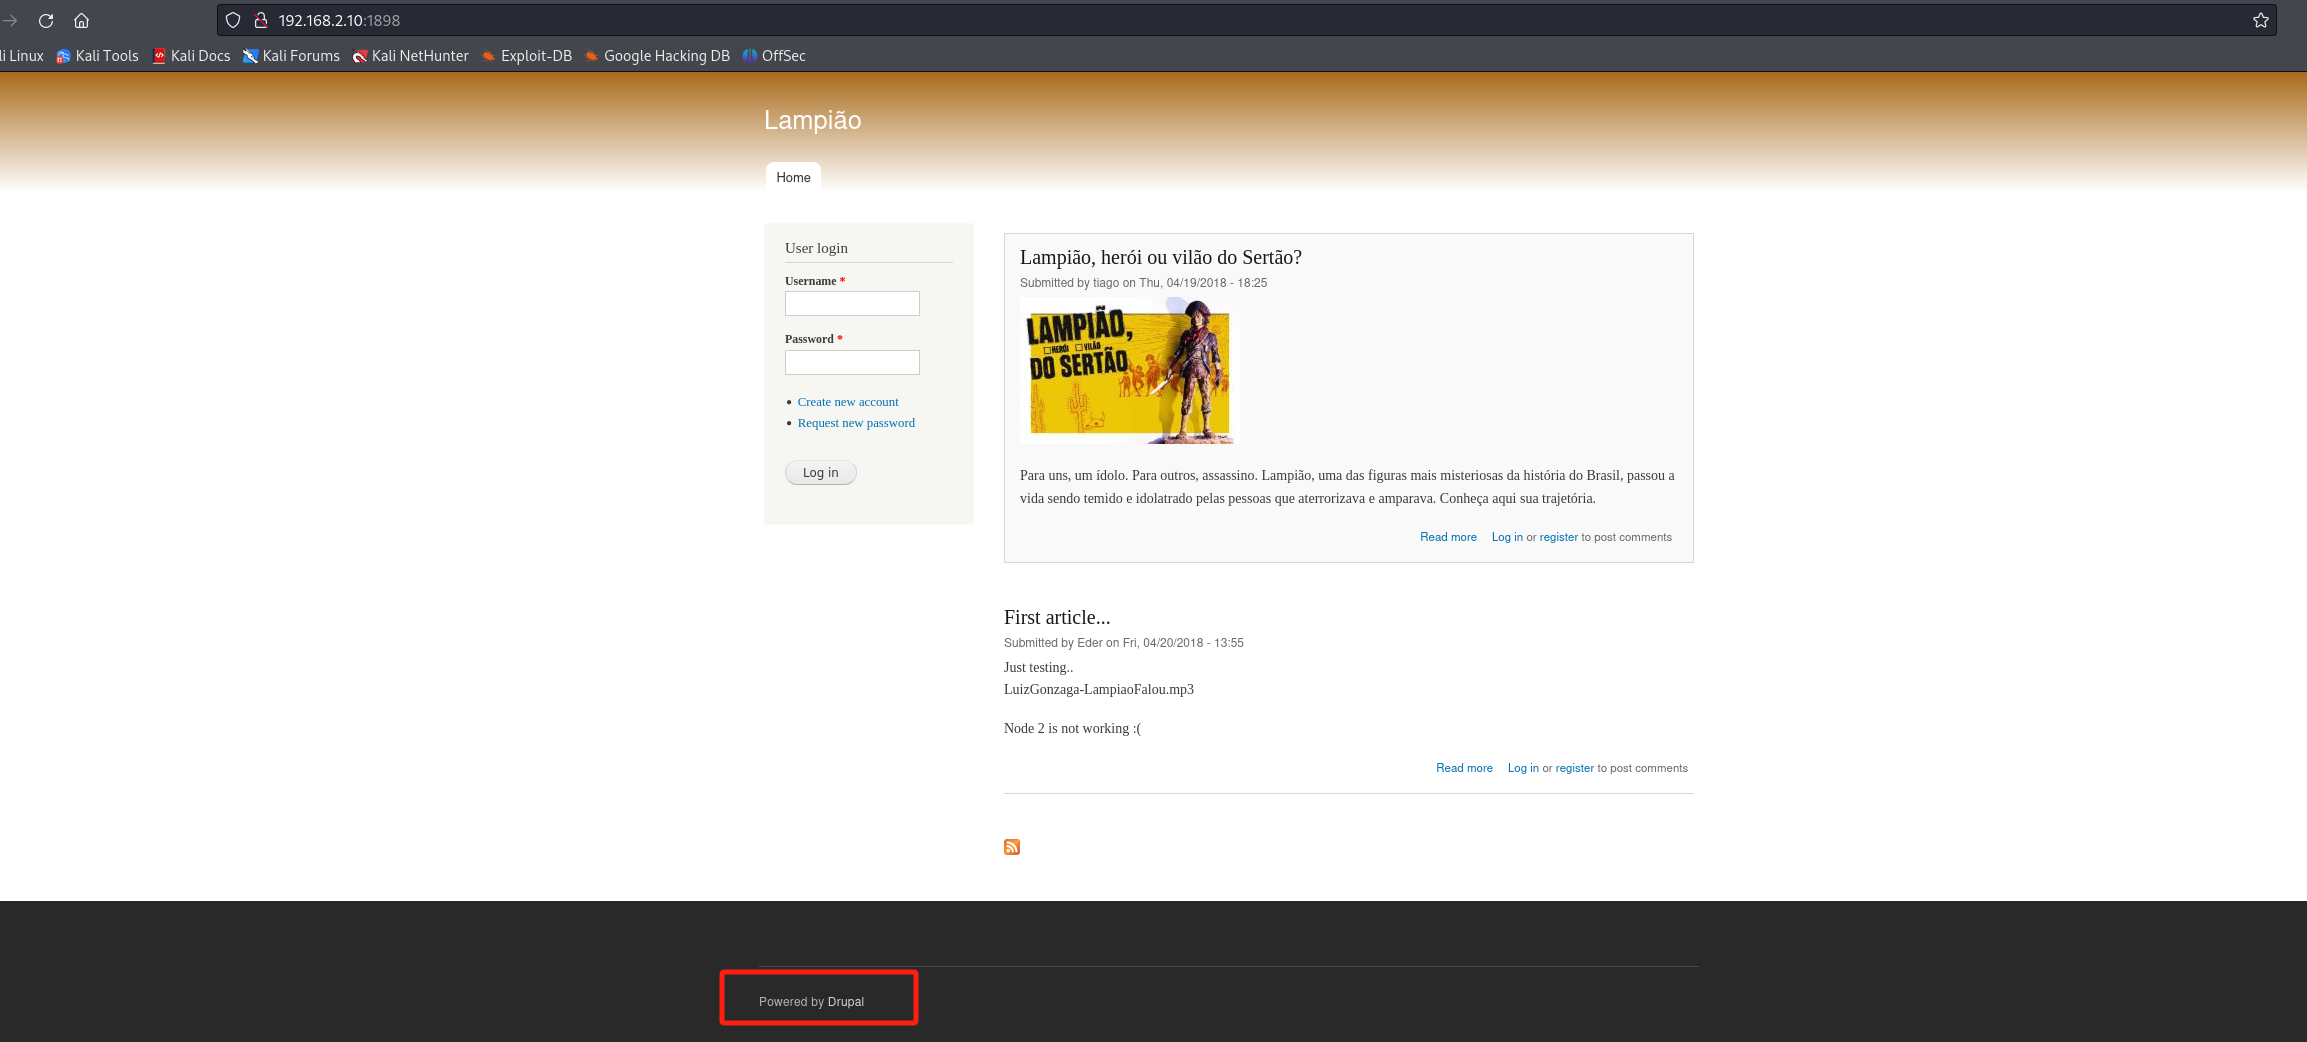Viewport: 2307px width, 1042px height.
Task: Click the Drupal link in footer
Action: tap(846, 1002)
